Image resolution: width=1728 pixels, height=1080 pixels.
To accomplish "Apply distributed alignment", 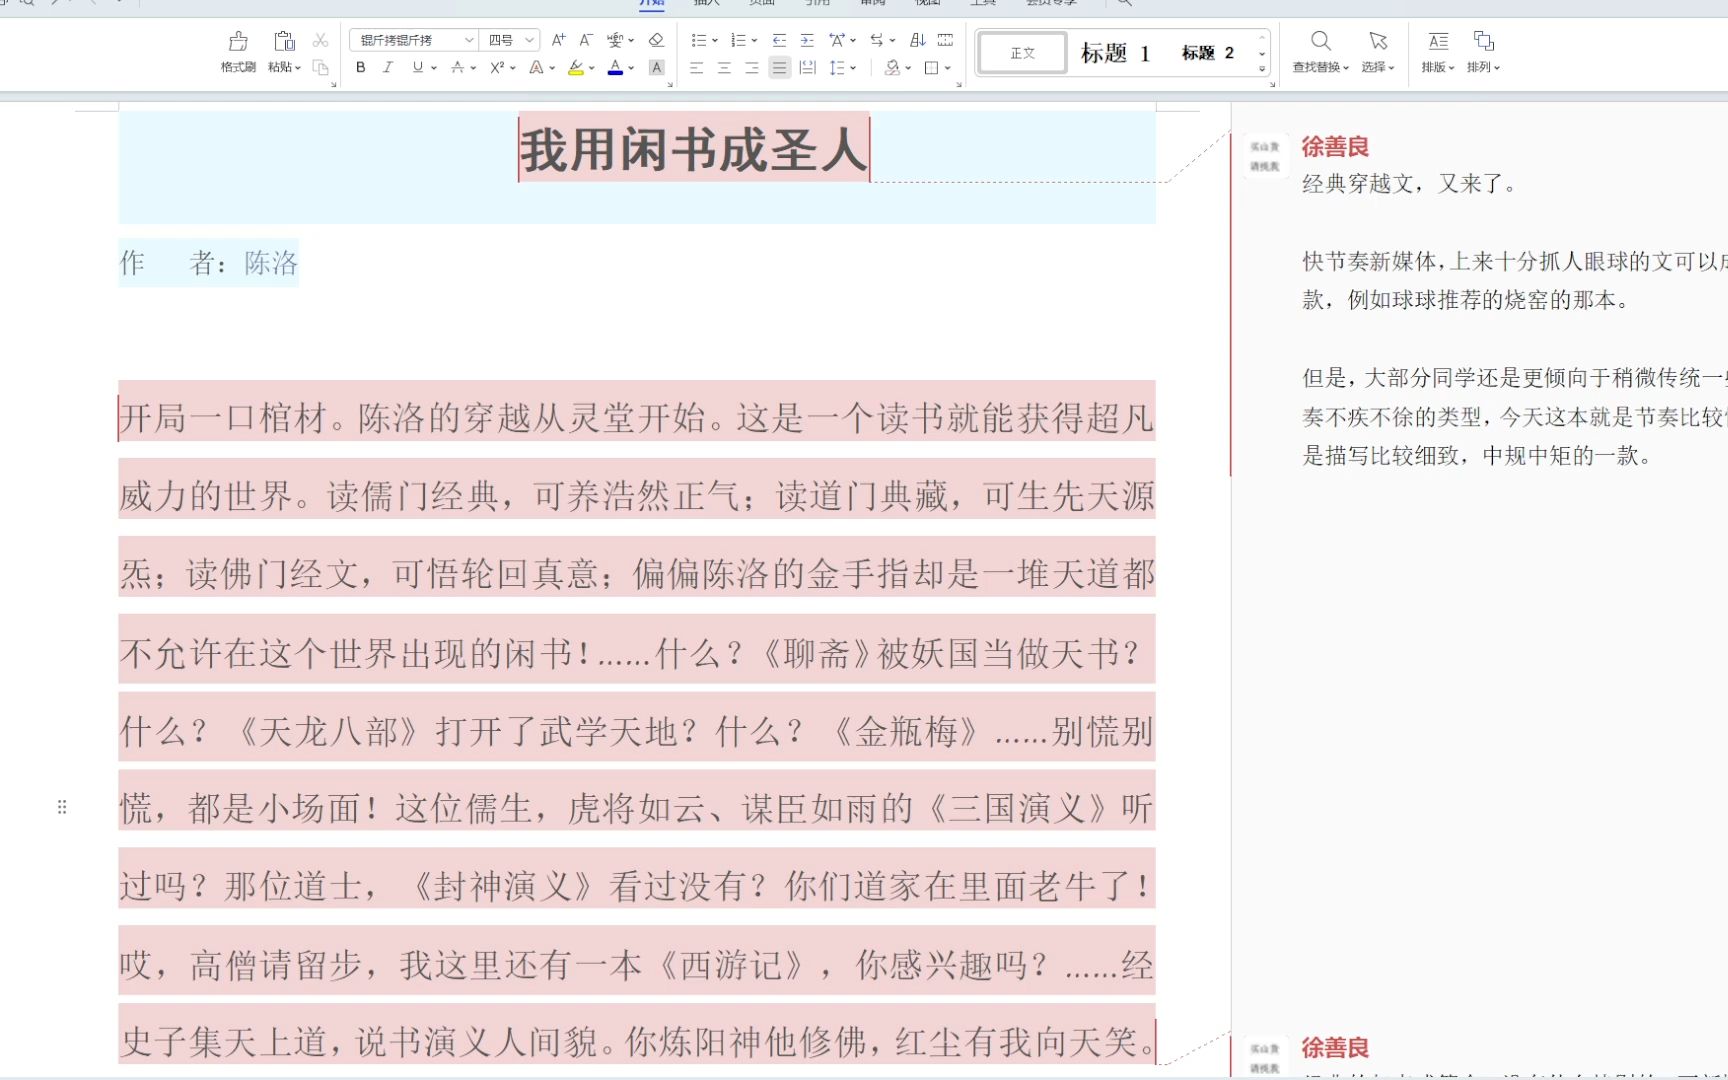I will 808,68.
